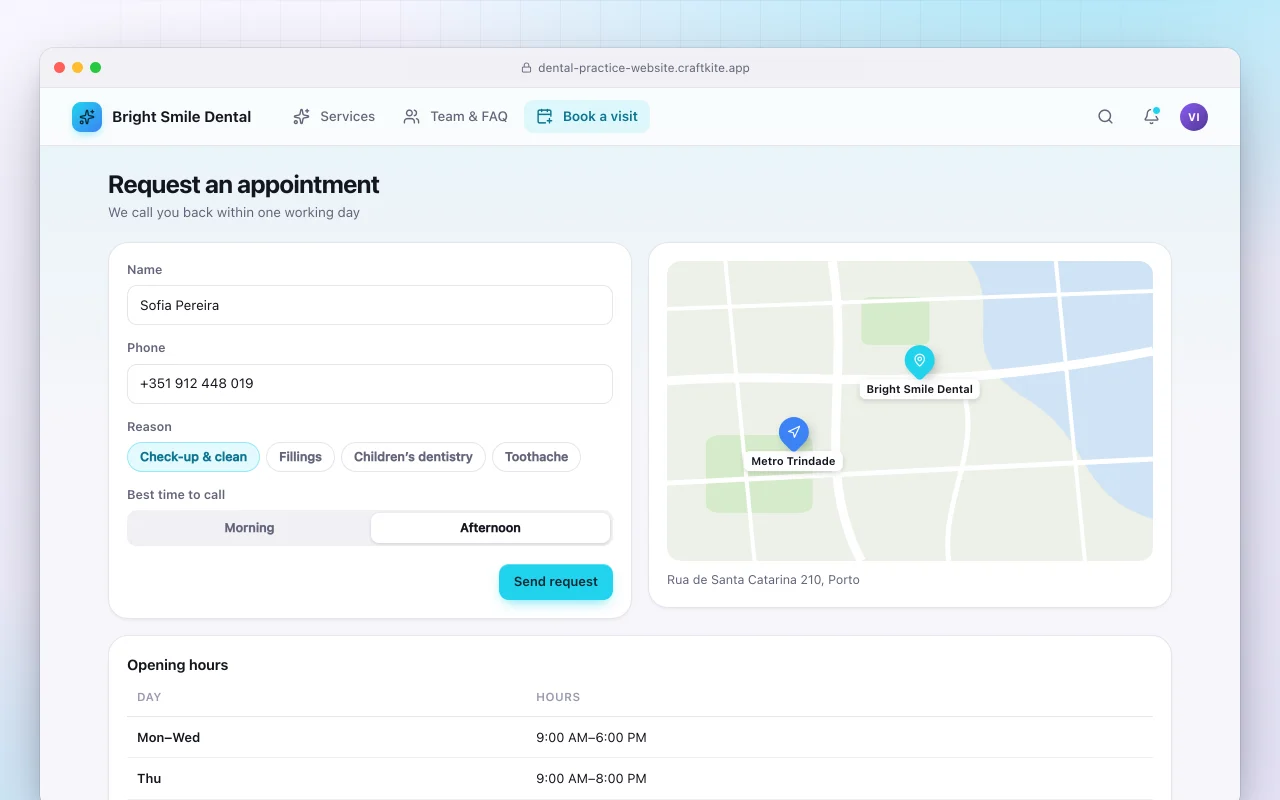Click the Bright Smile Dental logo icon
1280x800 pixels.
(x=87, y=117)
